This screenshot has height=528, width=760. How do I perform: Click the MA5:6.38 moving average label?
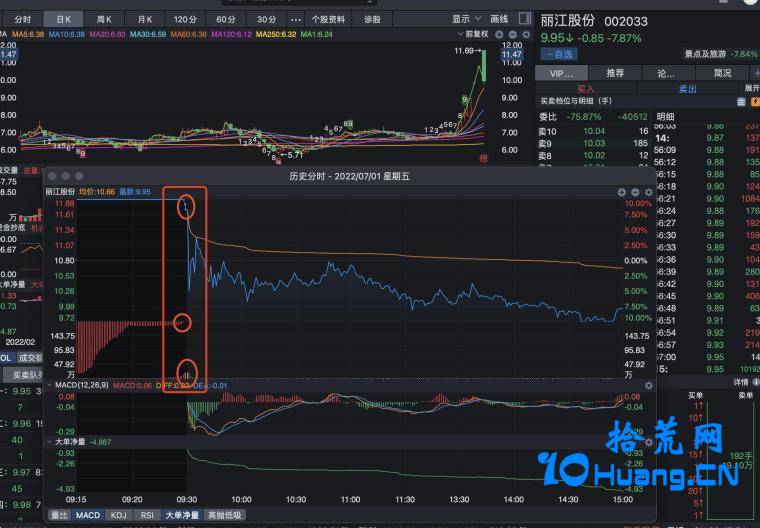28,34
